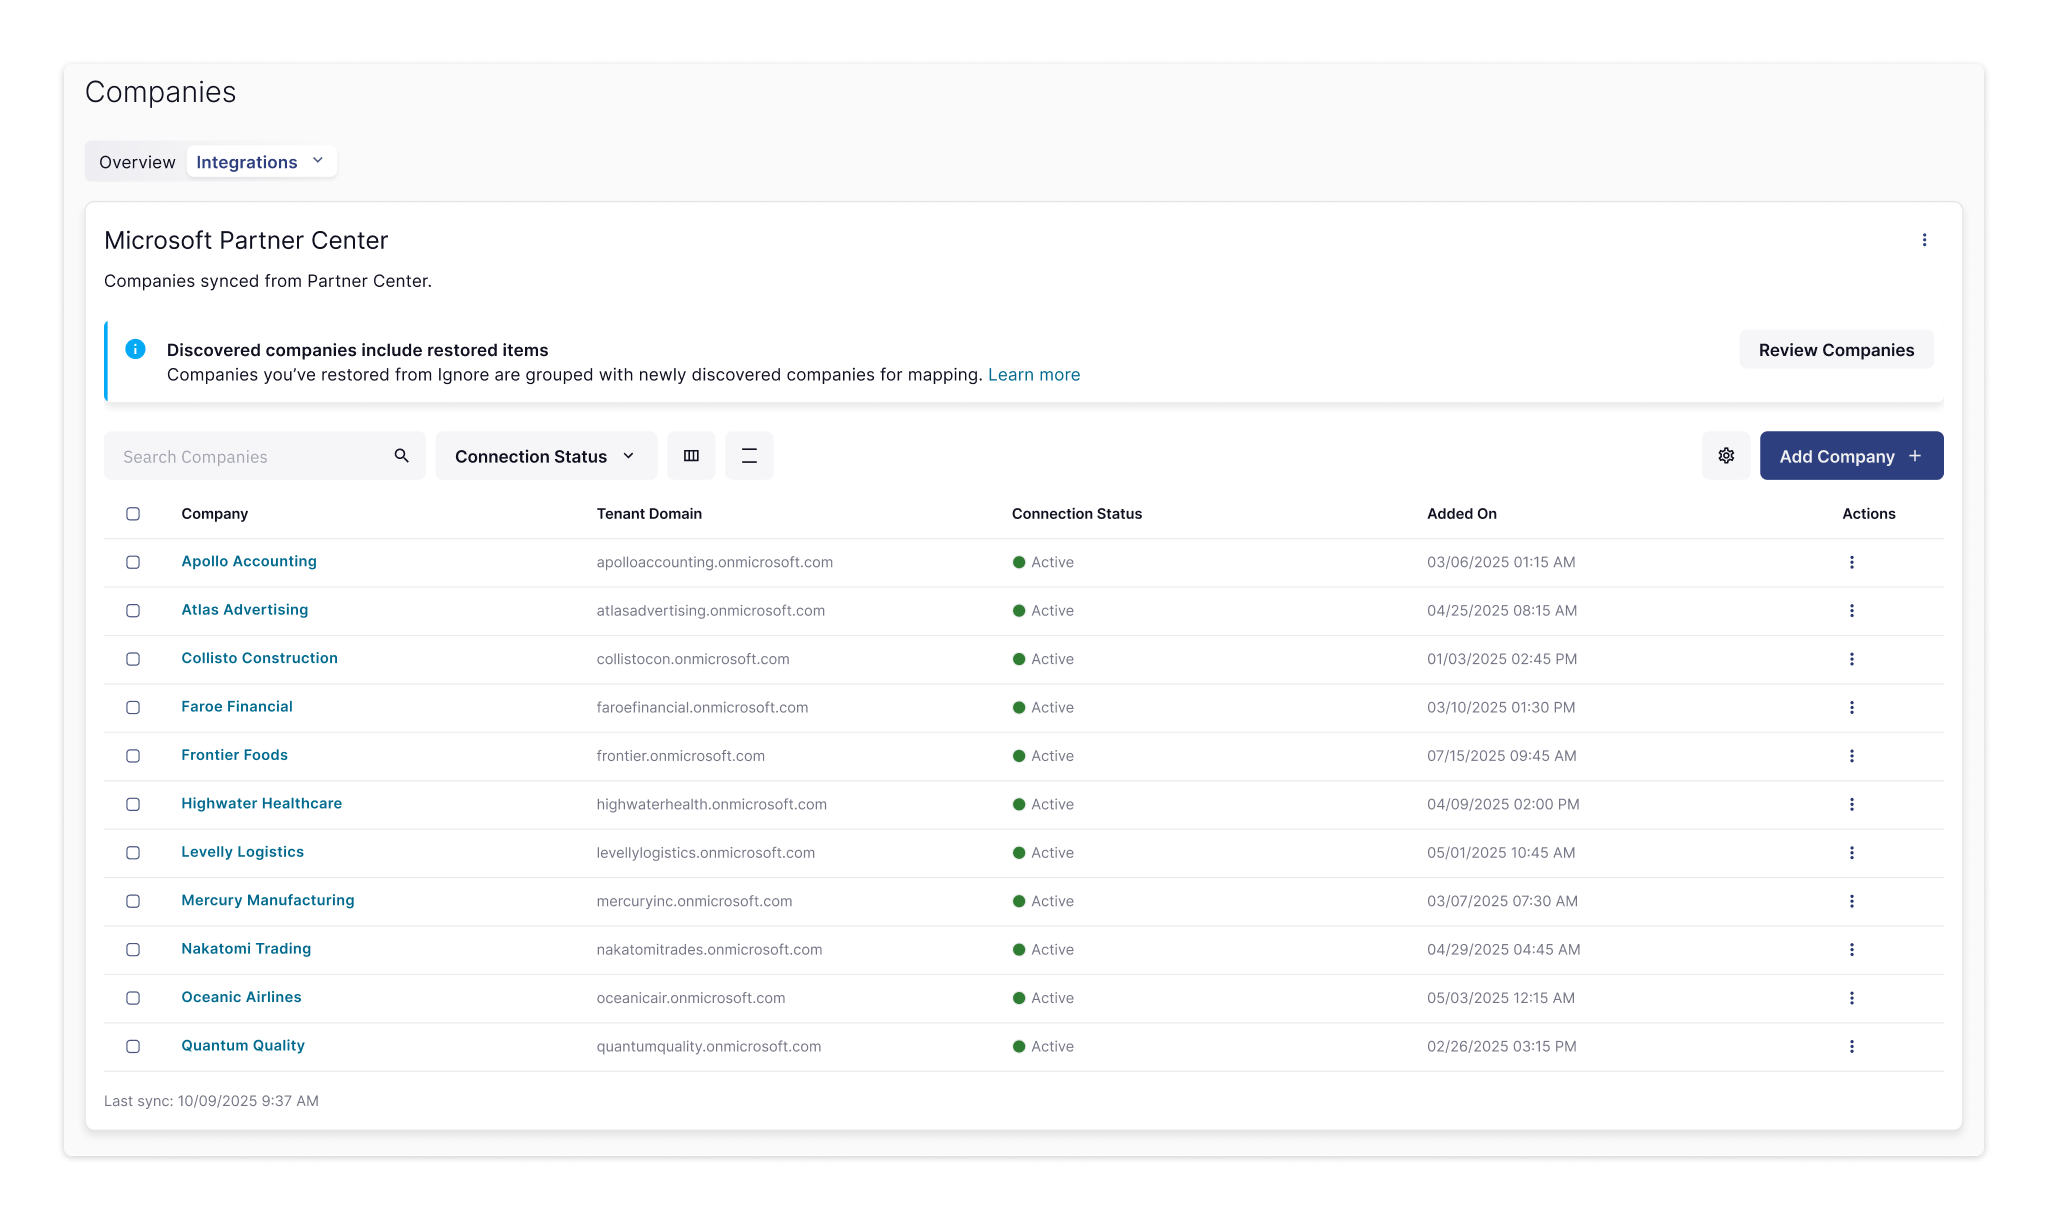Viewport: 2048px width, 1220px height.
Task: Open the column visibility icon
Action: click(x=691, y=455)
